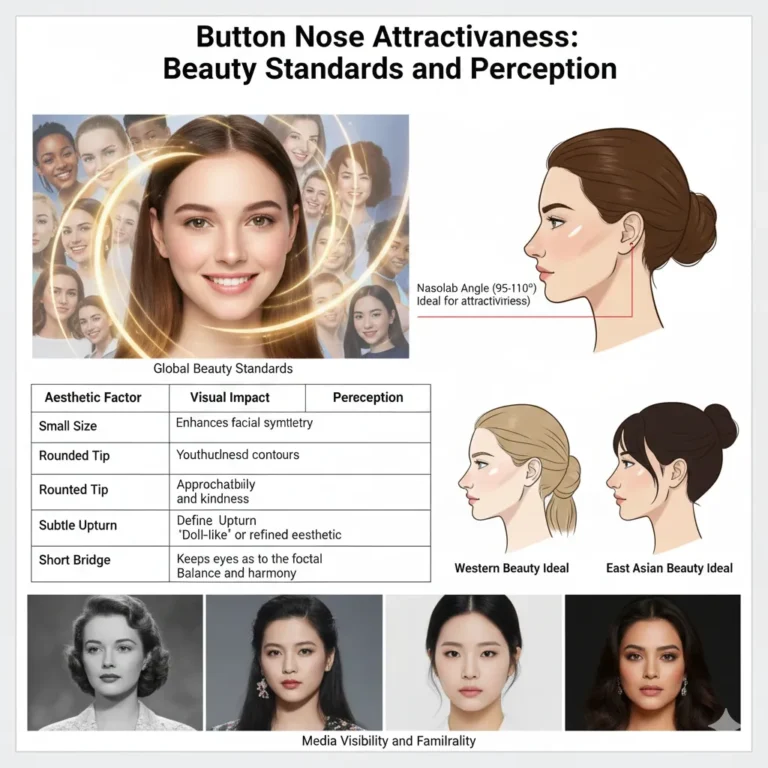The height and width of the screenshot is (768, 768).
Task: Select the portrait on the light gray background
Action: pyautogui.click(x=474, y=663)
